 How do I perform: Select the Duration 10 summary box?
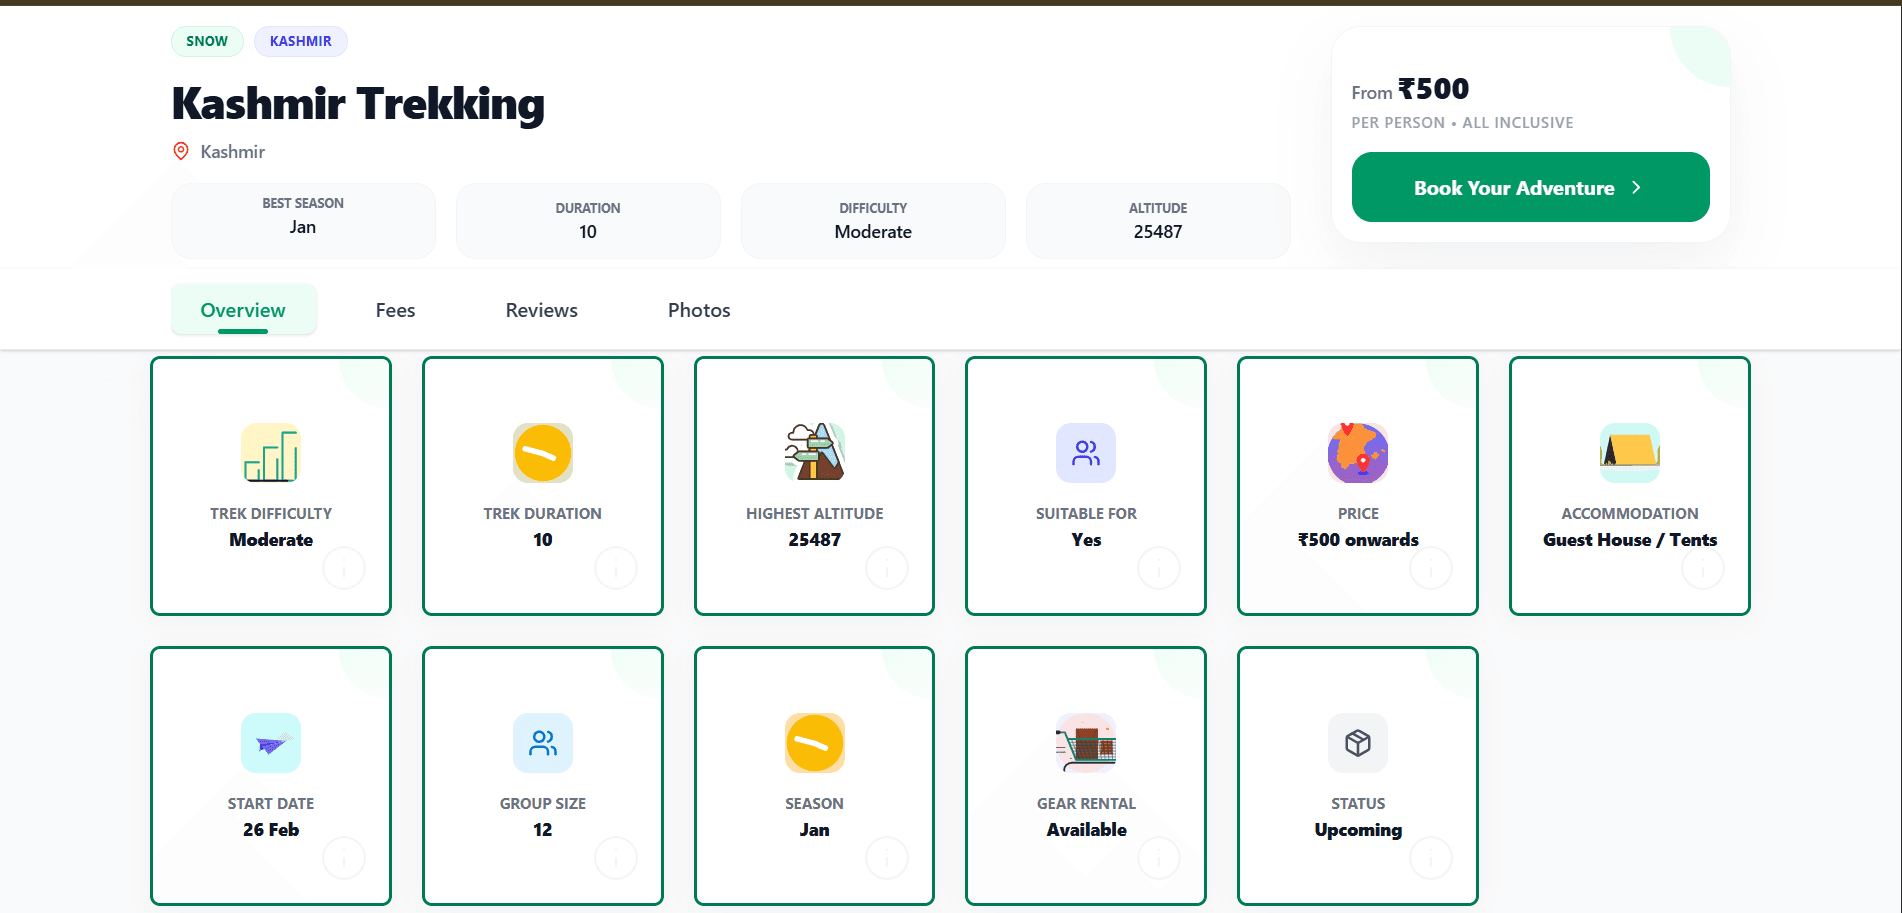(588, 220)
